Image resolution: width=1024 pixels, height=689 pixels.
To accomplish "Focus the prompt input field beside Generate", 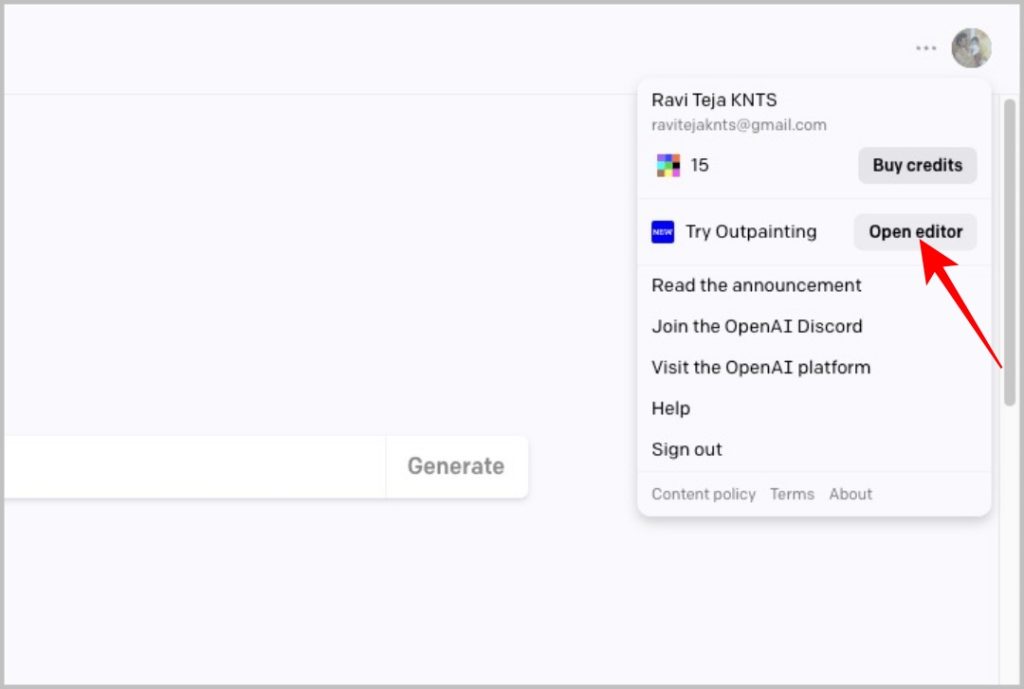I will tap(195, 466).
